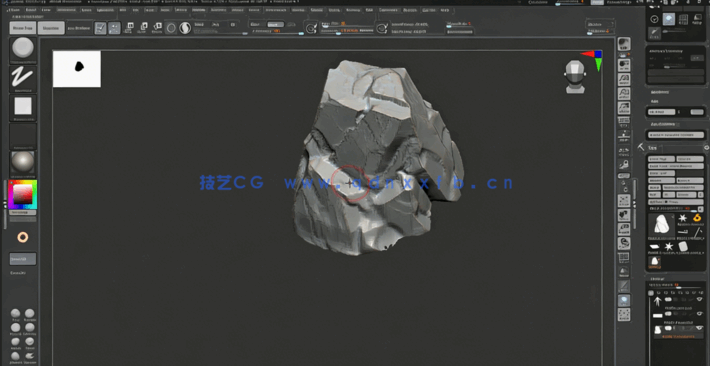Select the Rotate gizmo mode icon
Viewport: 710px width, 366px height.
[157, 28]
